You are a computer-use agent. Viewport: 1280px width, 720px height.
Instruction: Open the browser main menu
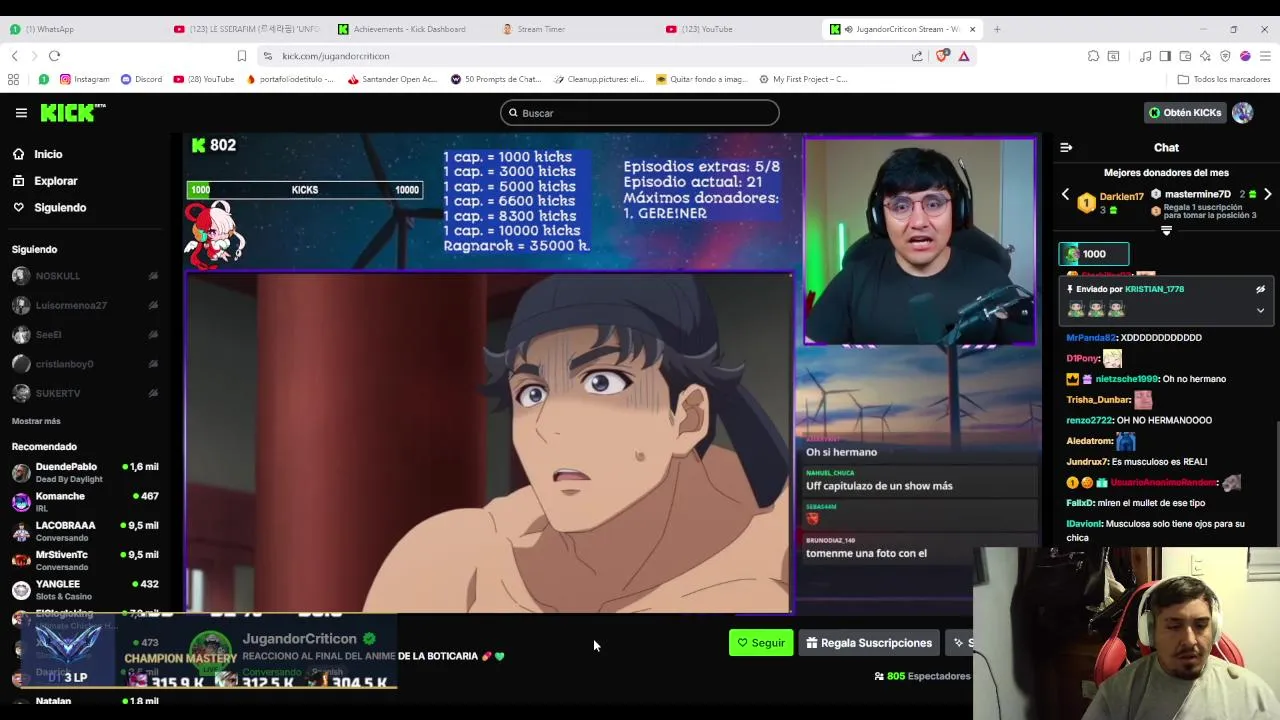1265,56
